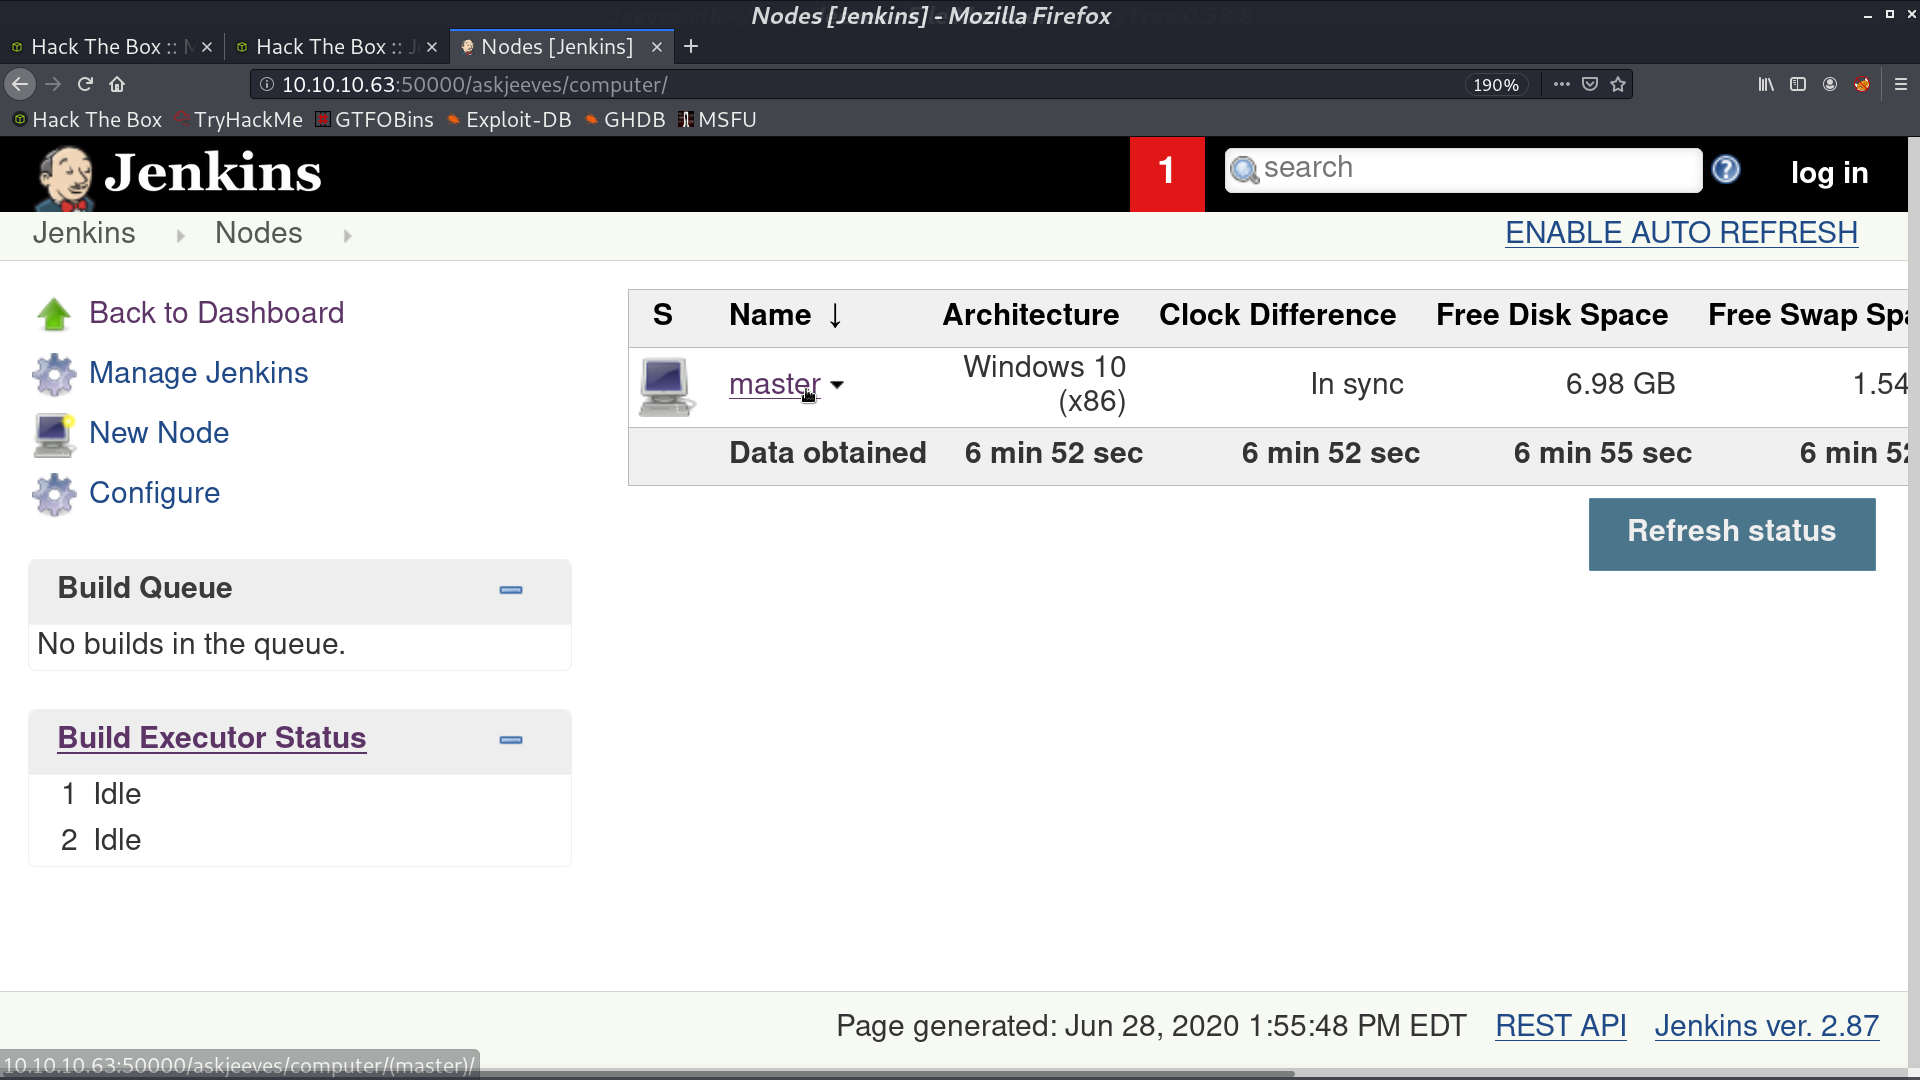Click the REST API footer link

(1560, 1026)
